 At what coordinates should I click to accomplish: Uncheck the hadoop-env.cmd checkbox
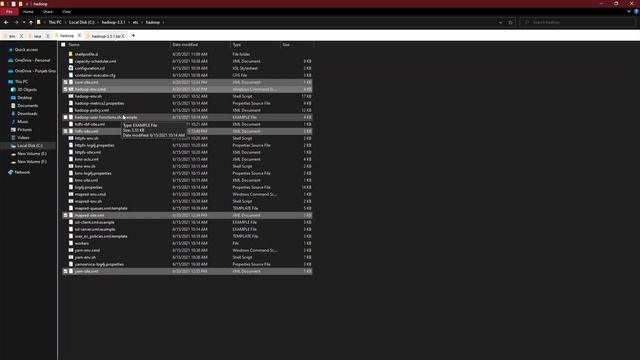[x=65, y=89]
